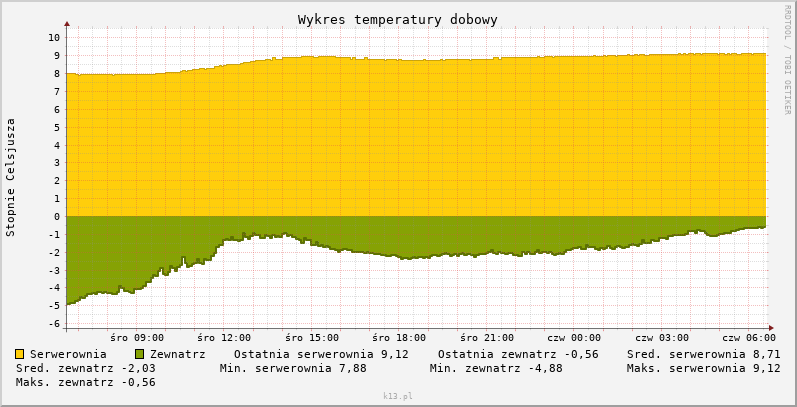Screen dimensions: 797x407
Task: Click the k13.pl footer text
Action: pyautogui.click(x=397, y=396)
